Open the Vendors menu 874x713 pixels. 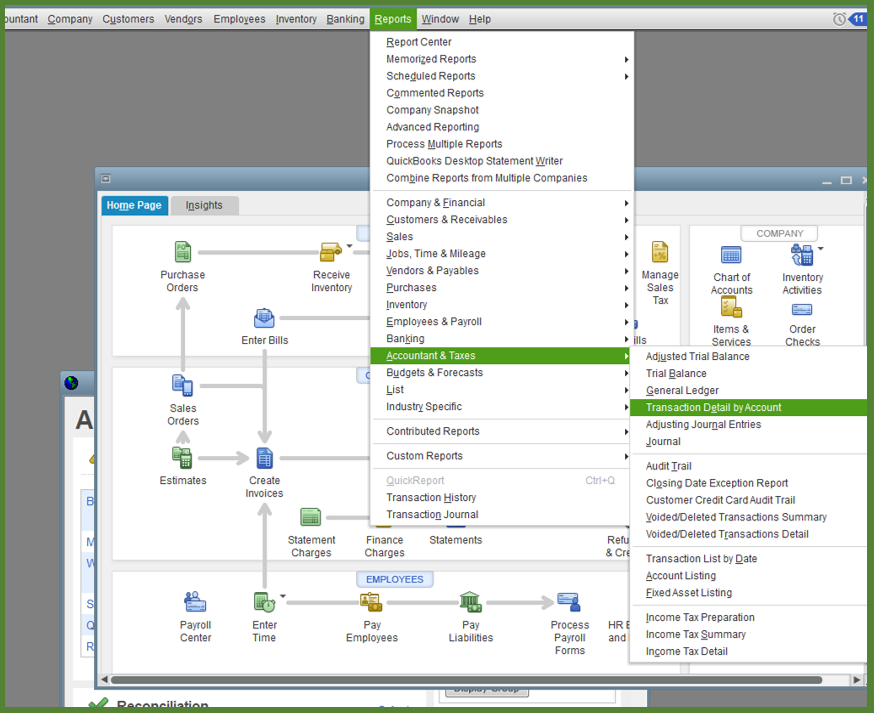click(183, 19)
